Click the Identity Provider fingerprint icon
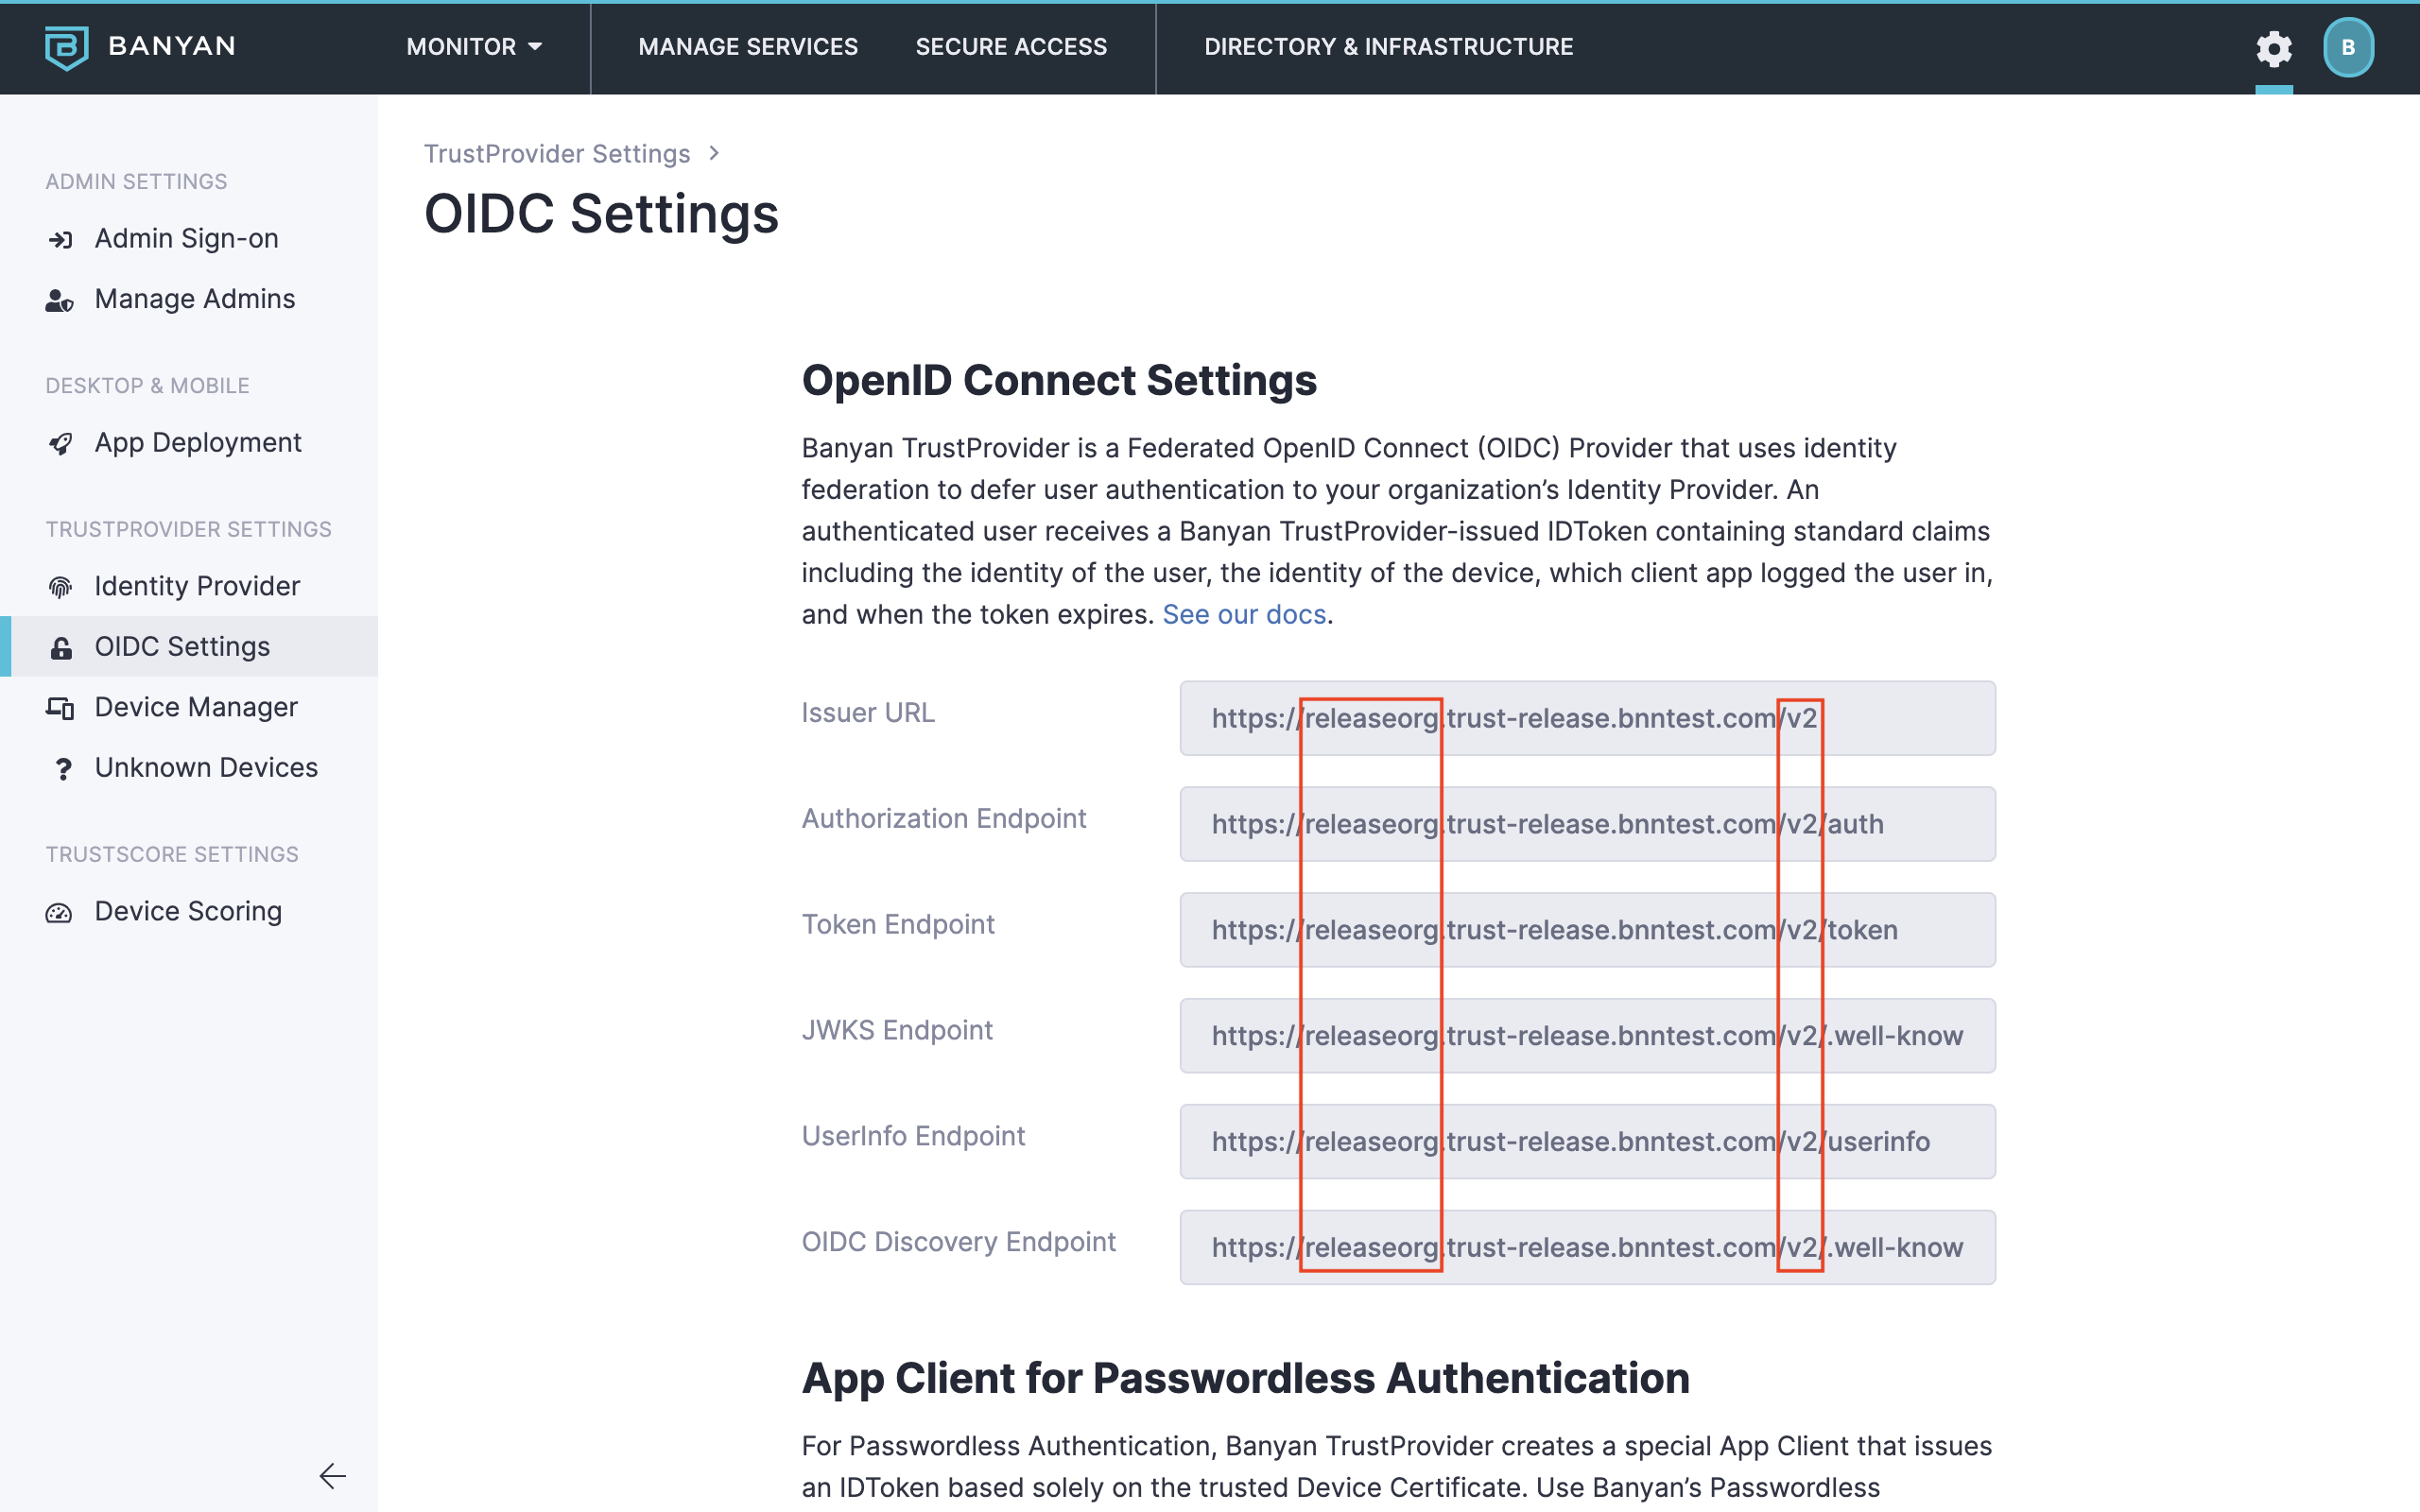Screen dimensions: 2420x1512 point(60,587)
